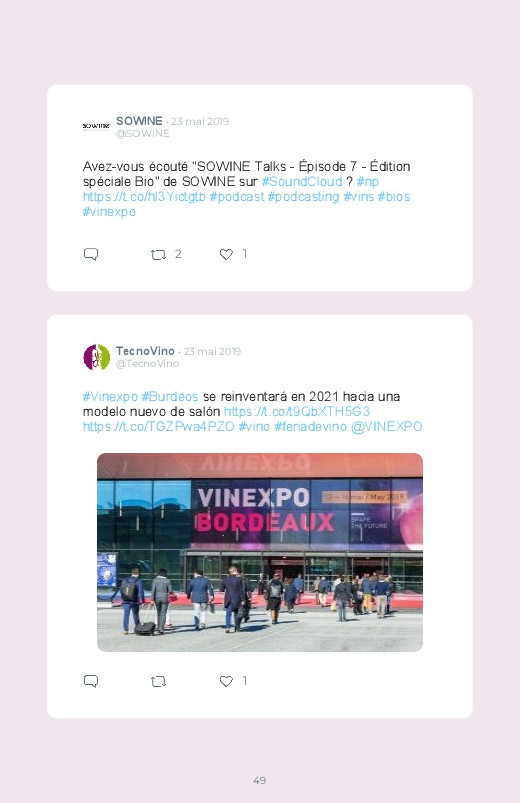The width and height of the screenshot is (520, 803).
Task: Open the #podcasting hashtag
Action: 303,197
